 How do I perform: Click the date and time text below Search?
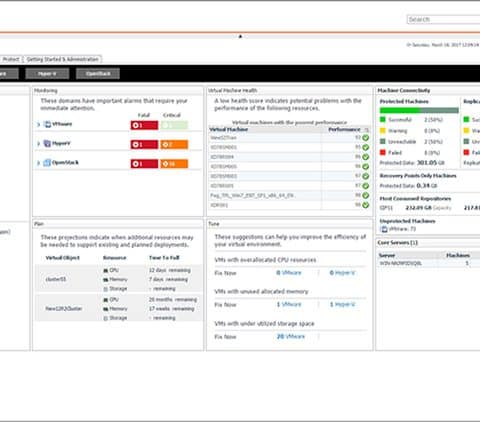click(444, 45)
